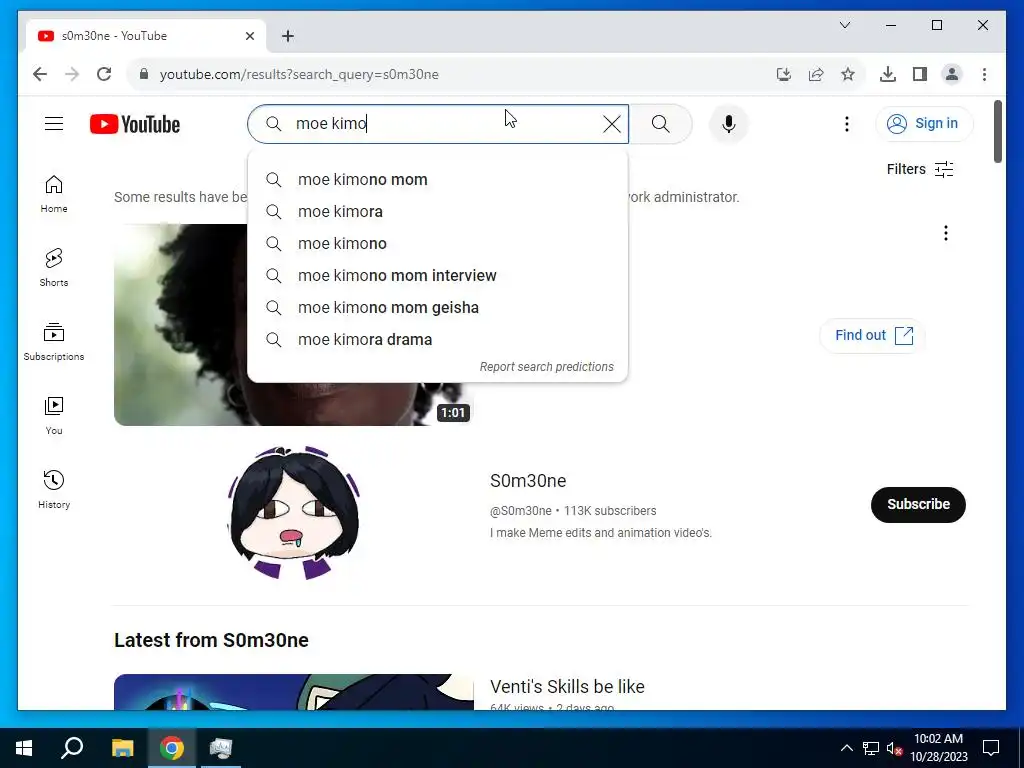Screen dimensions: 1024x768
Task: Open a new Chrome tab
Action: click(x=288, y=36)
